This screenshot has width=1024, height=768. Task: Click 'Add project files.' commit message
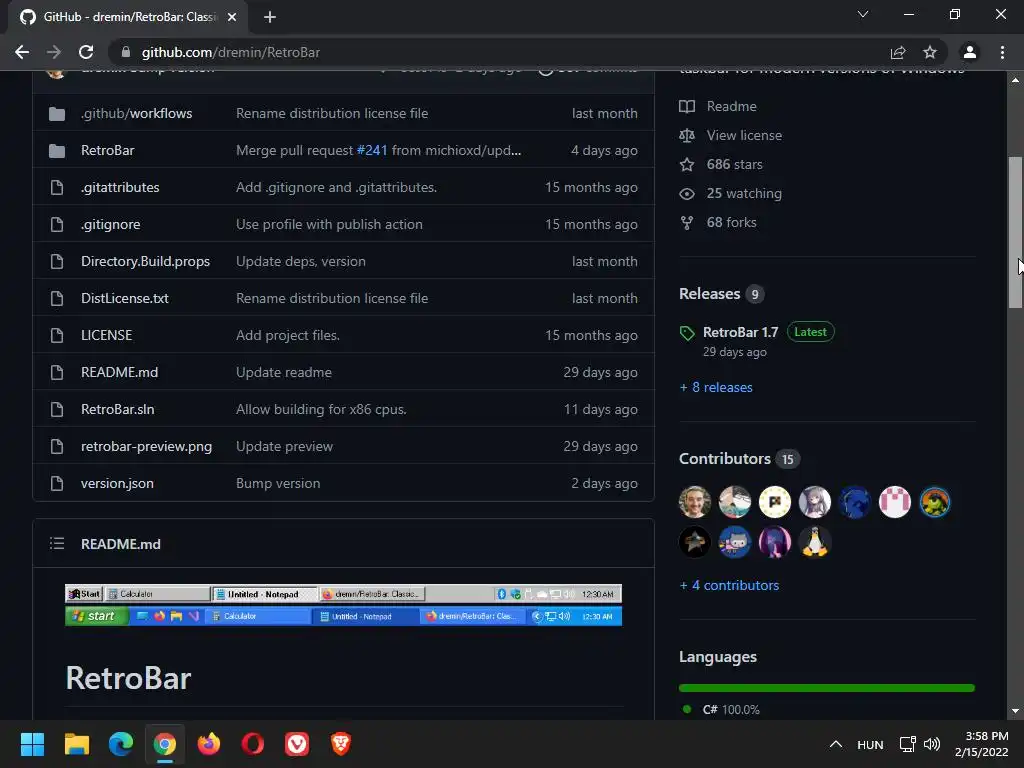click(x=288, y=335)
